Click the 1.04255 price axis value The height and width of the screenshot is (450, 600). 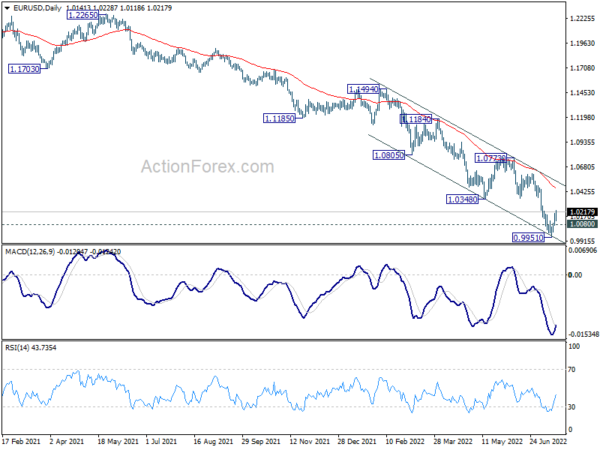coord(582,192)
